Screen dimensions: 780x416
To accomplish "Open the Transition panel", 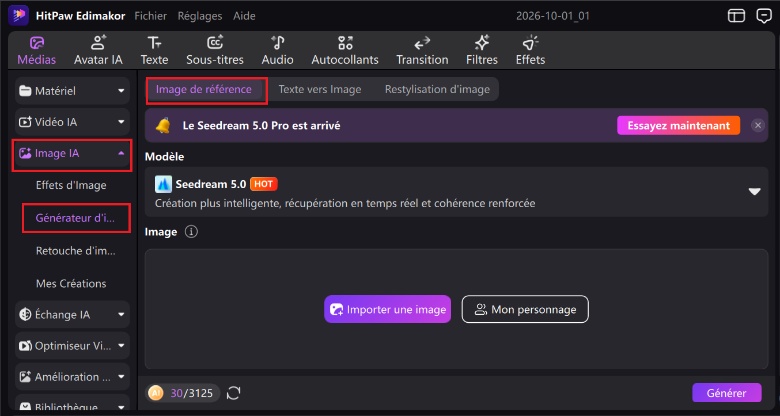I will tap(422, 51).
